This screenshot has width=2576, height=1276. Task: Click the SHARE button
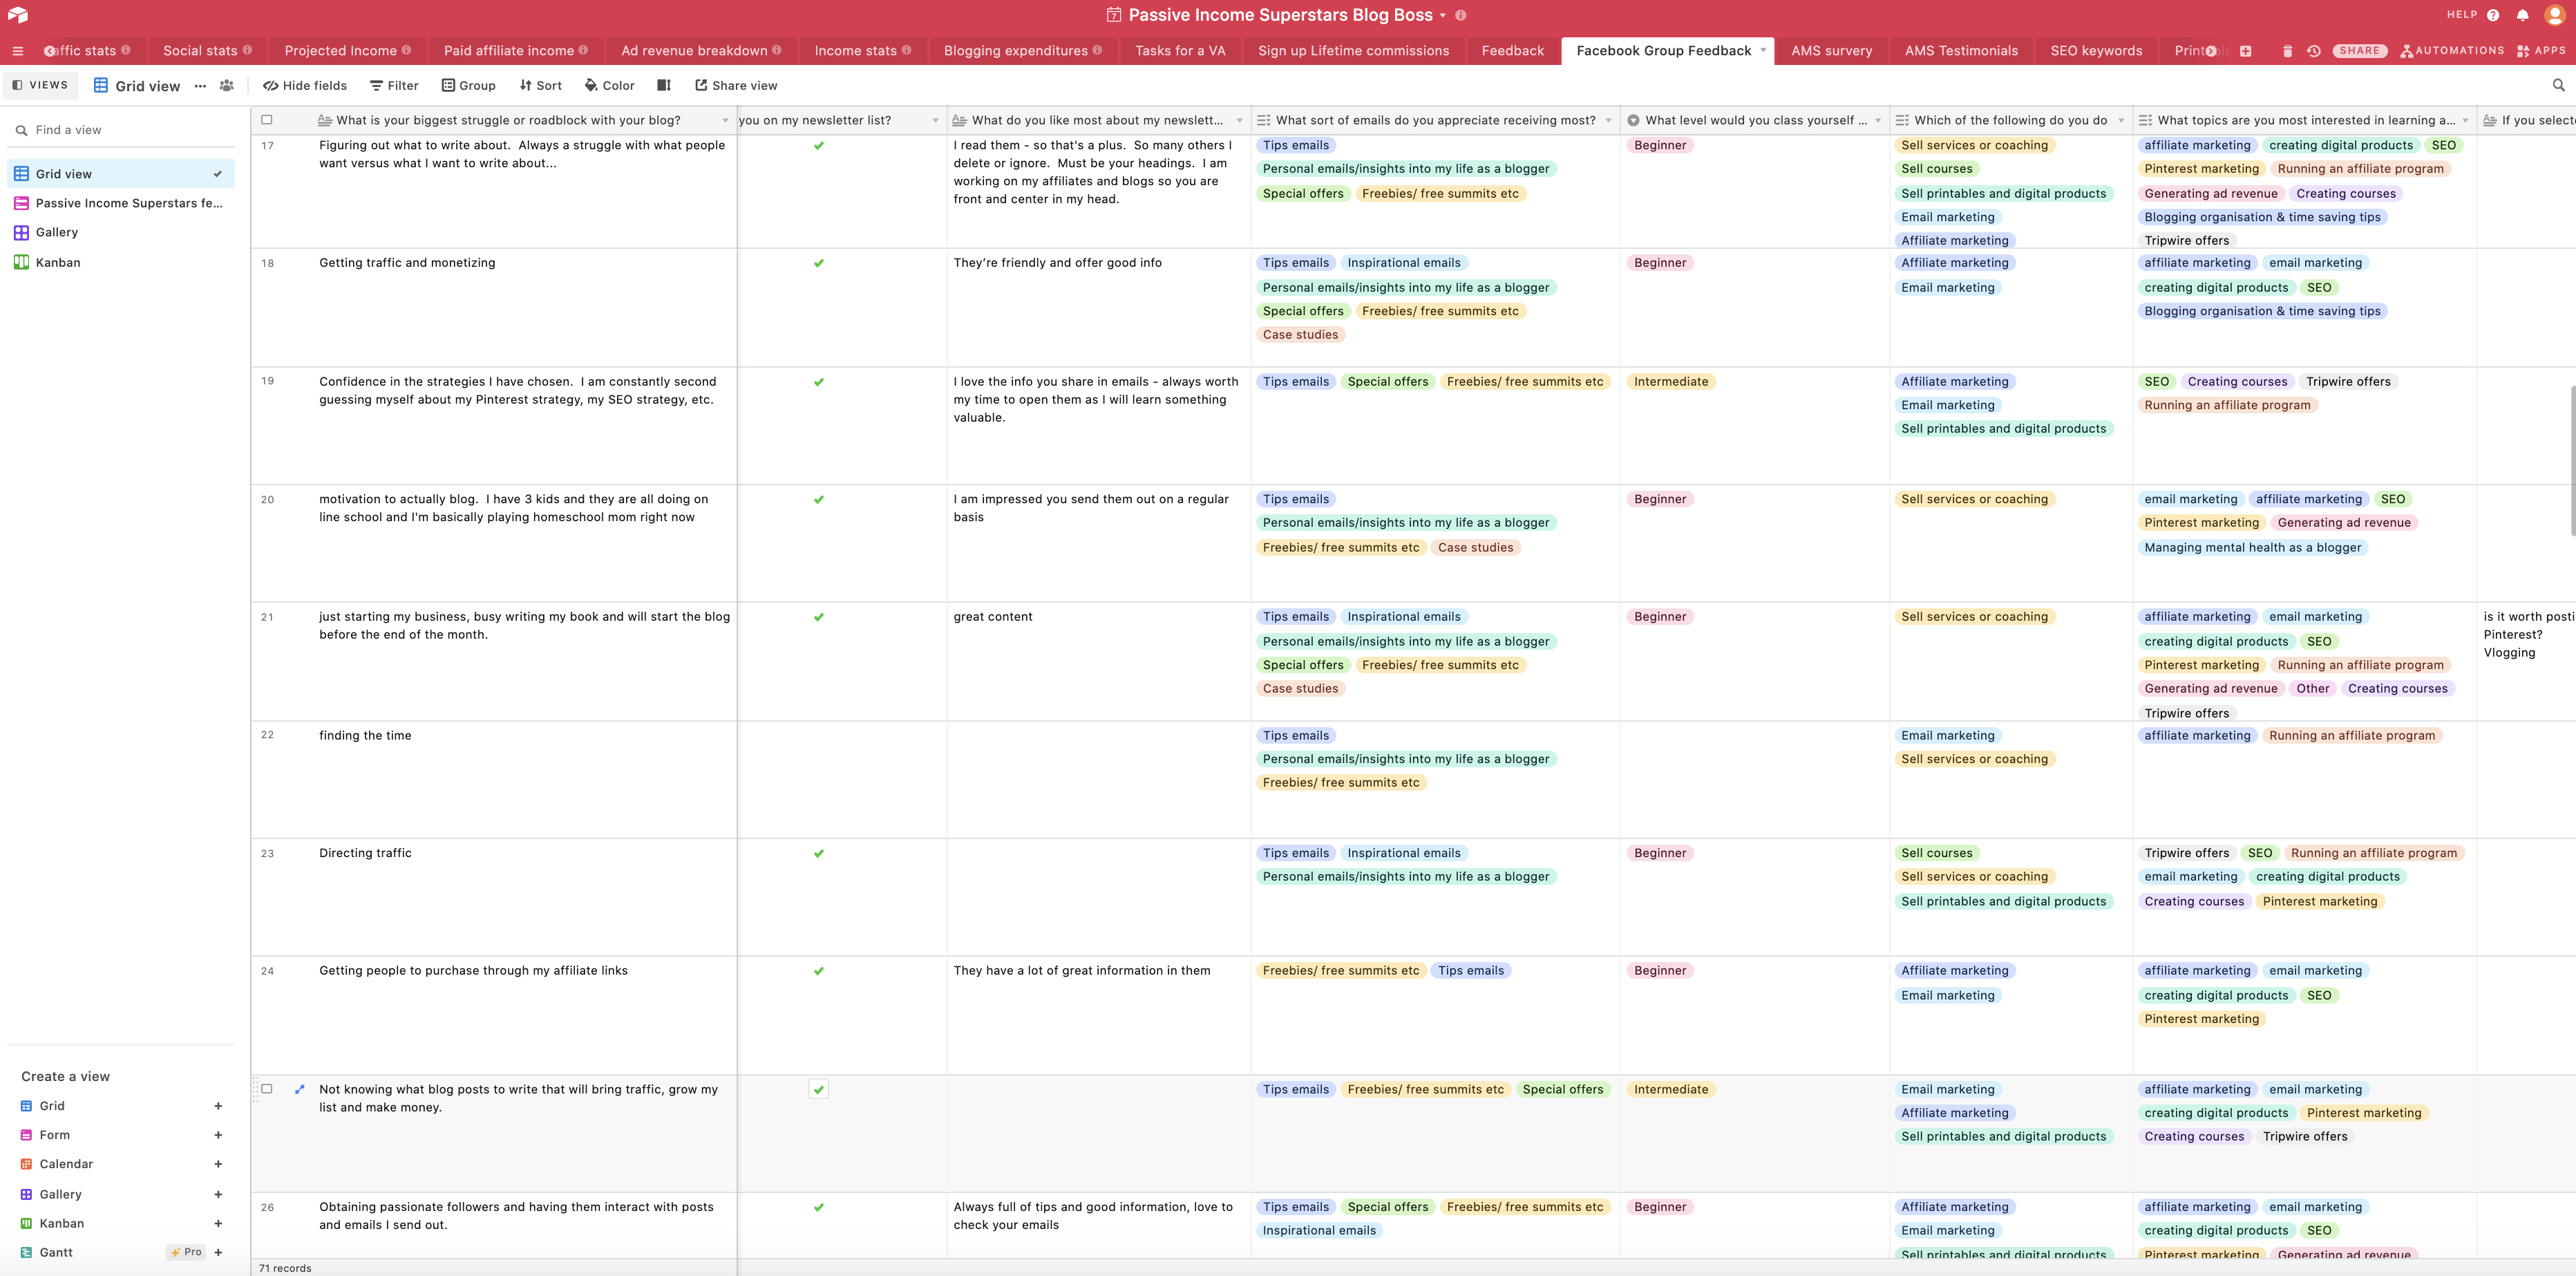(x=2360, y=50)
